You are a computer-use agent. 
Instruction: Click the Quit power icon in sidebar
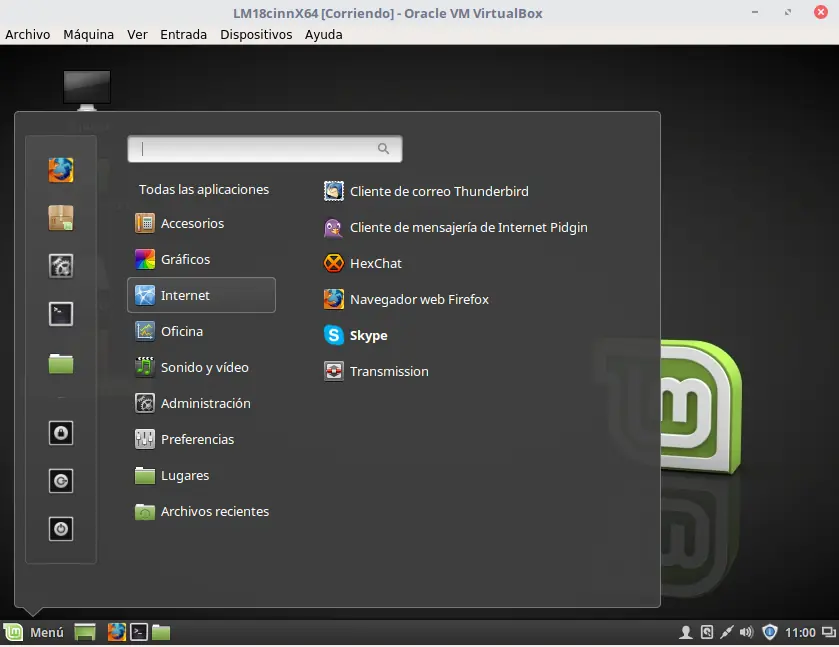tap(61, 529)
